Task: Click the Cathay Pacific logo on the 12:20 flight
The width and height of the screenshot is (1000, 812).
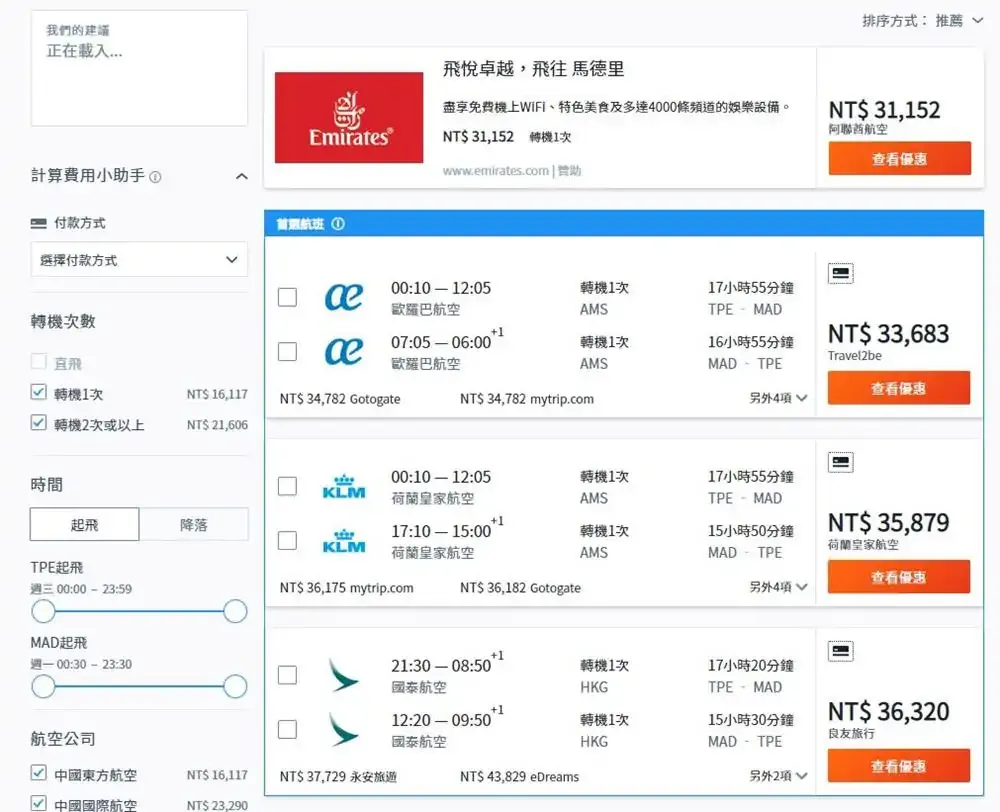Action: point(344,730)
